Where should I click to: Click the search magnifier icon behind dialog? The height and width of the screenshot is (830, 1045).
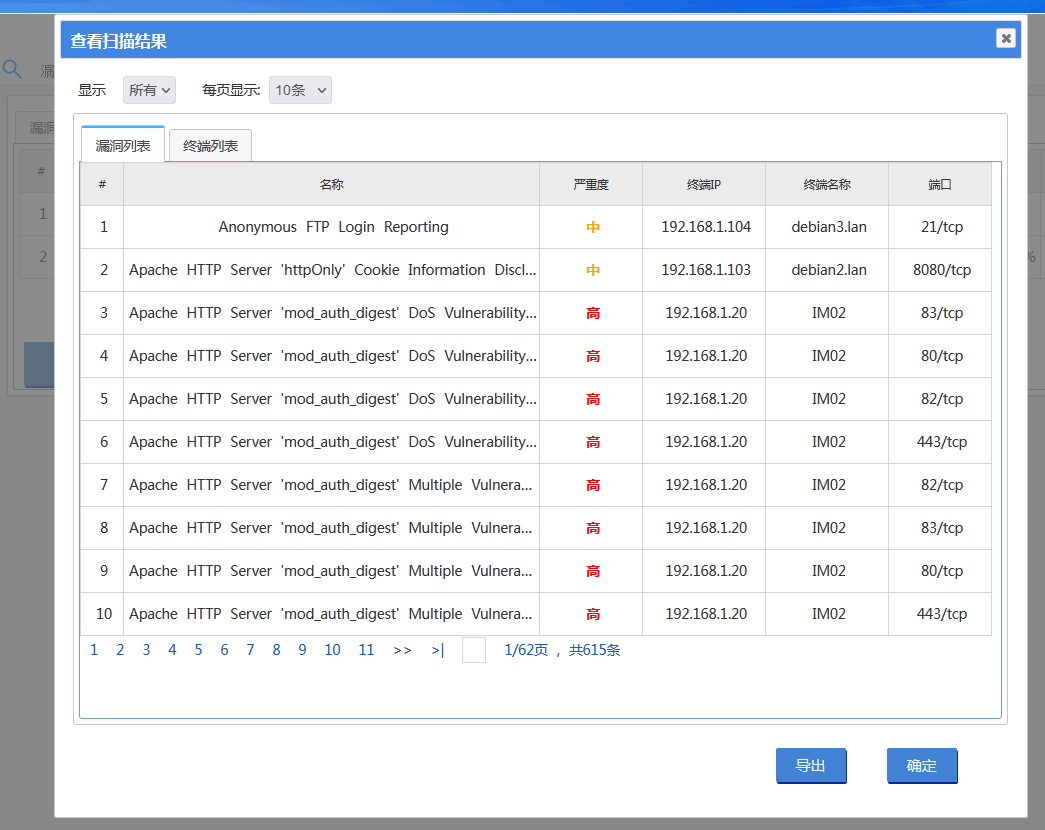(x=12, y=70)
